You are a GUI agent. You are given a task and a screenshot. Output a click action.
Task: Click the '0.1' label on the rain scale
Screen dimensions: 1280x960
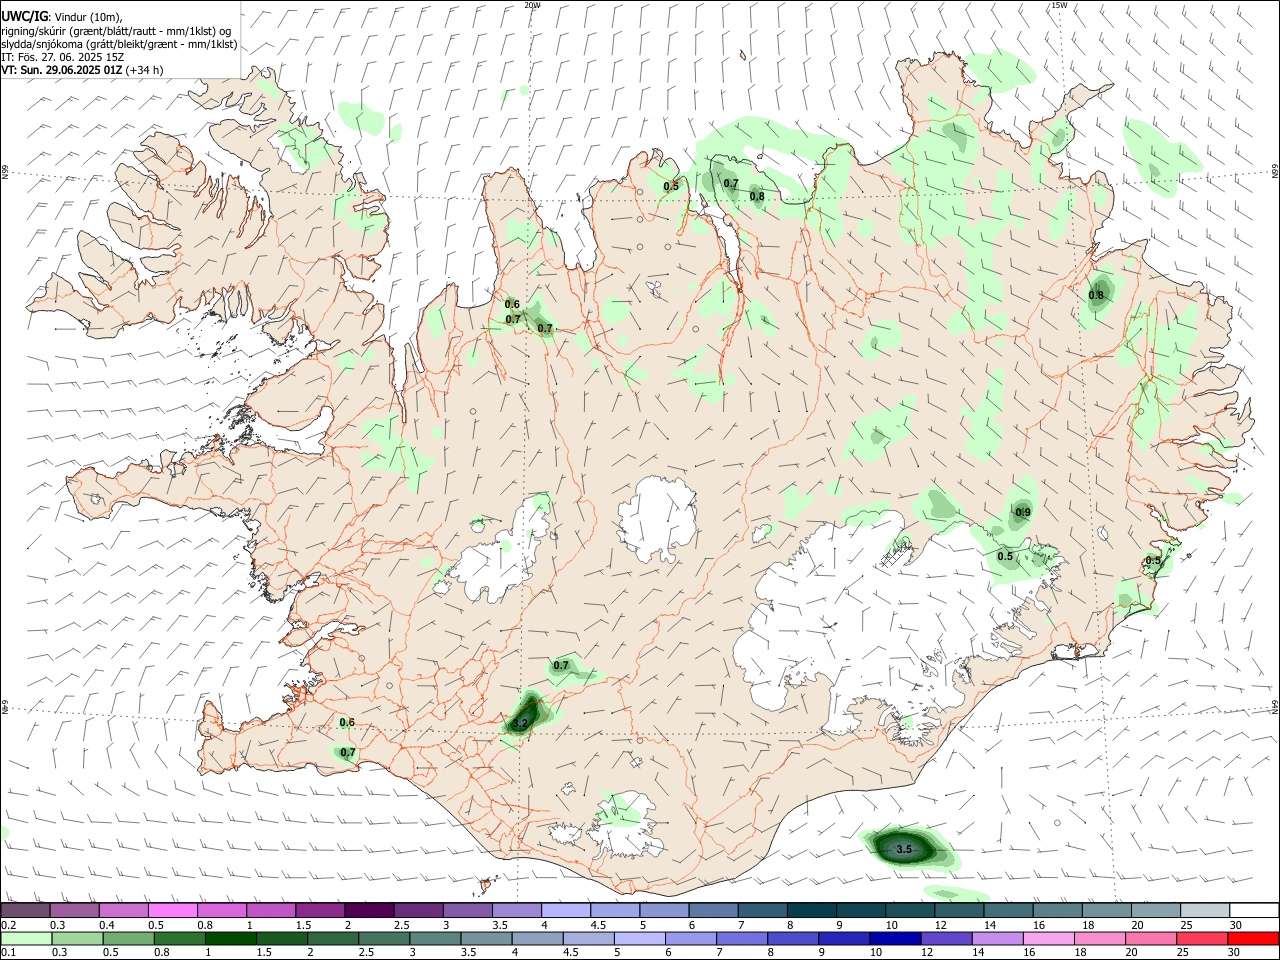(8, 953)
